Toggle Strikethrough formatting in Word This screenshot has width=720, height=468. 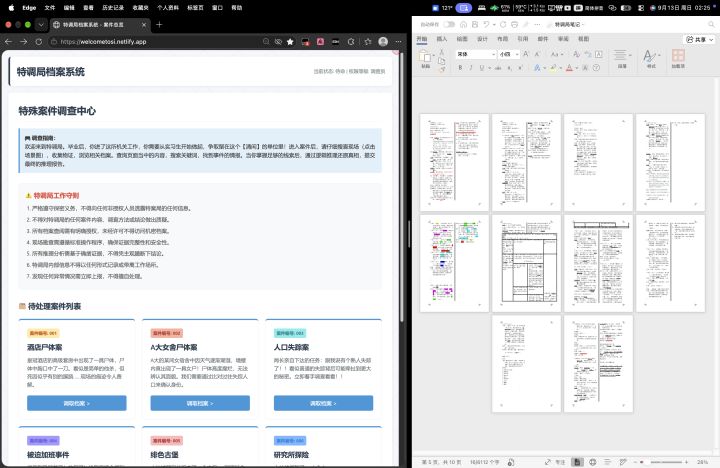click(498, 68)
